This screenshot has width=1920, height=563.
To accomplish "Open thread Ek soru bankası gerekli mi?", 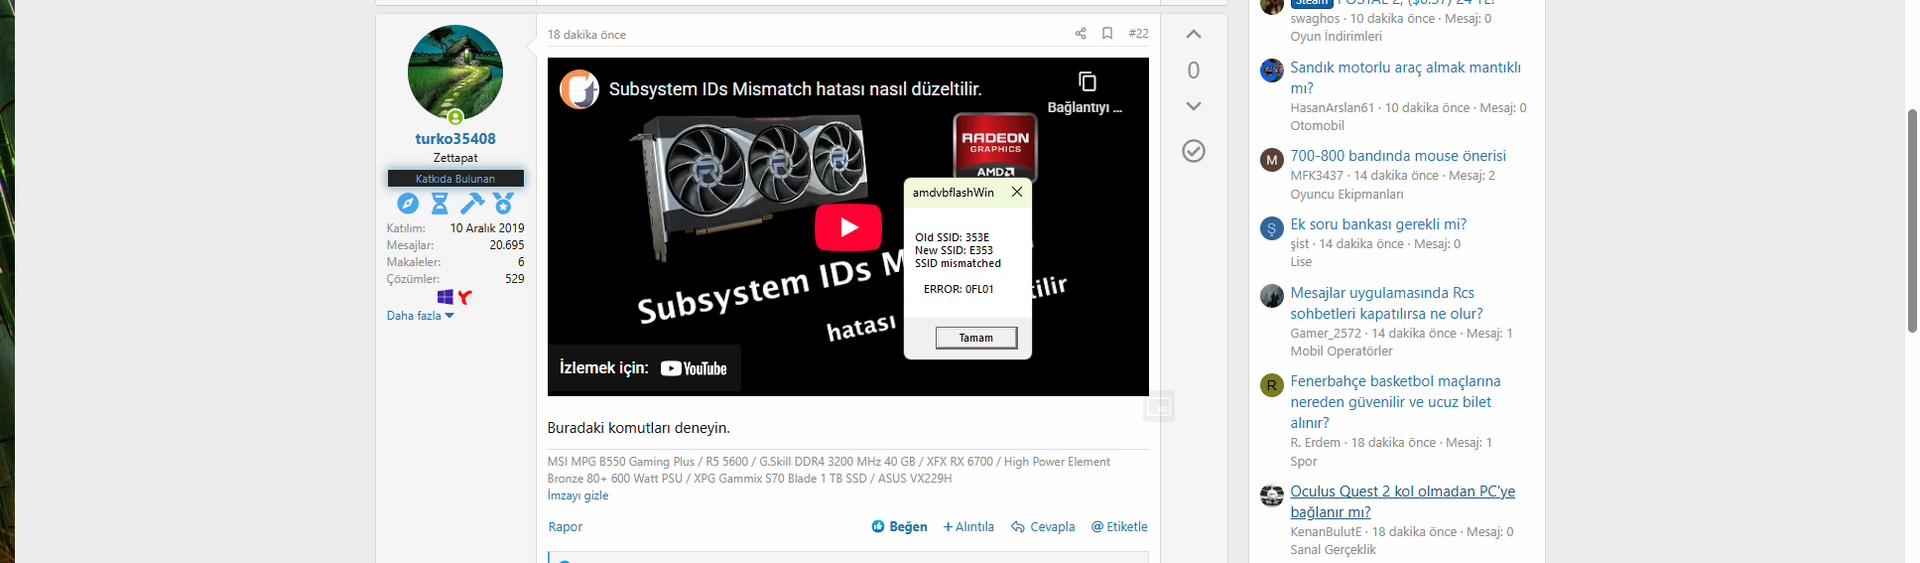I will click(1378, 224).
